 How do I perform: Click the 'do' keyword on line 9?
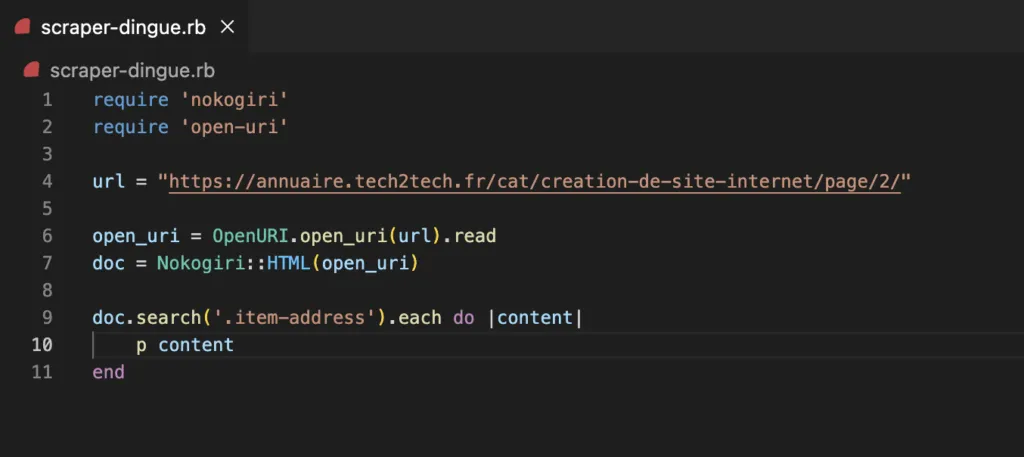point(464,318)
